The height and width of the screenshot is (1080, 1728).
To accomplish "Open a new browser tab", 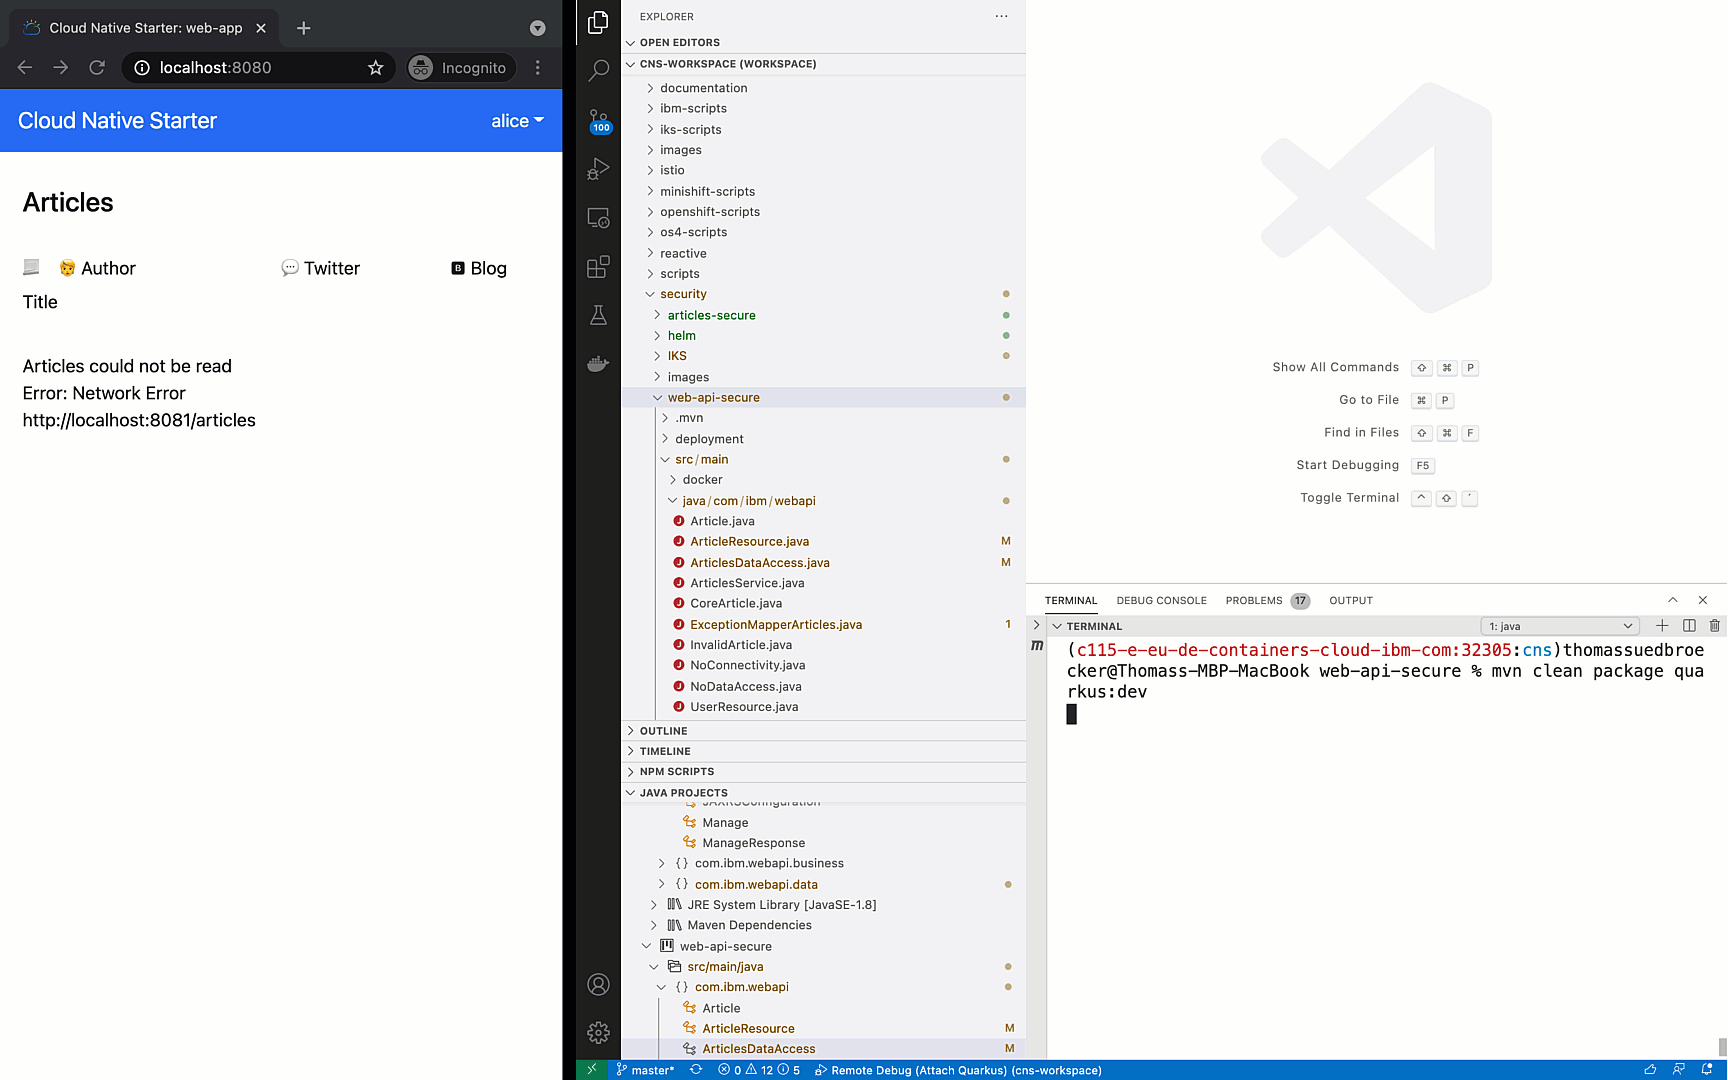I will [304, 28].
